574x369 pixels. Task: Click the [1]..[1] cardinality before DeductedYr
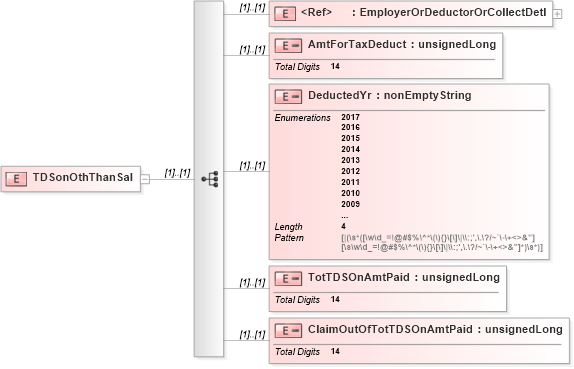pyautogui.click(x=253, y=165)
